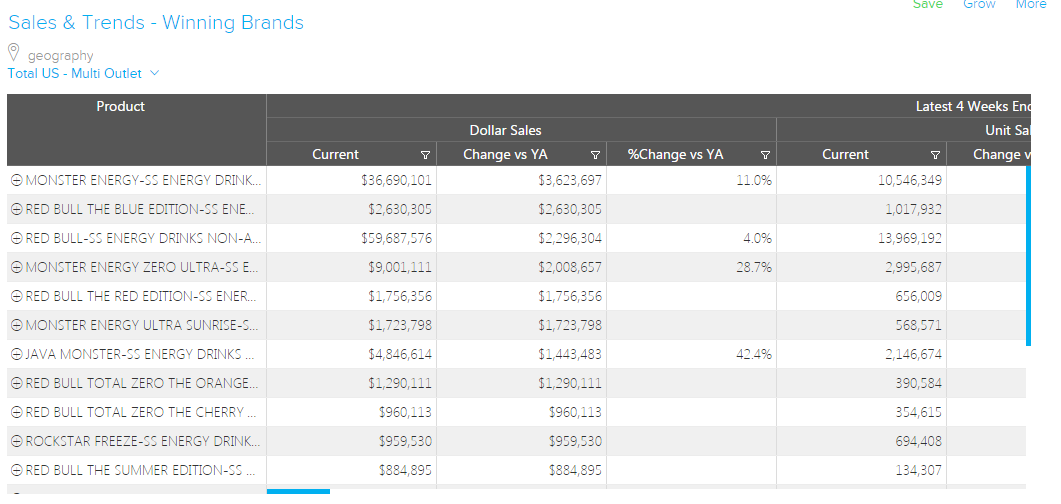Screen dimensions: 1061x504
Task: Toggle the MONSTER ENERGY ZERO ULTRA row icon
Action: [x=16, y=267]
